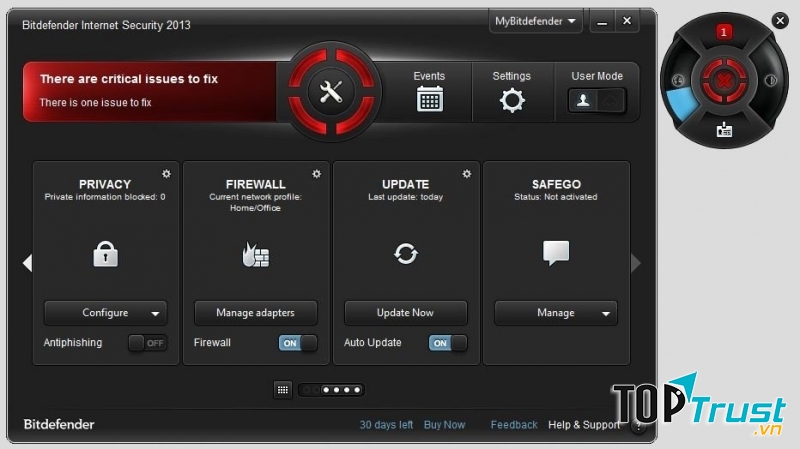Open the Buy Now link
Screen dimensions: 800x449
click(x=444, y=425)
